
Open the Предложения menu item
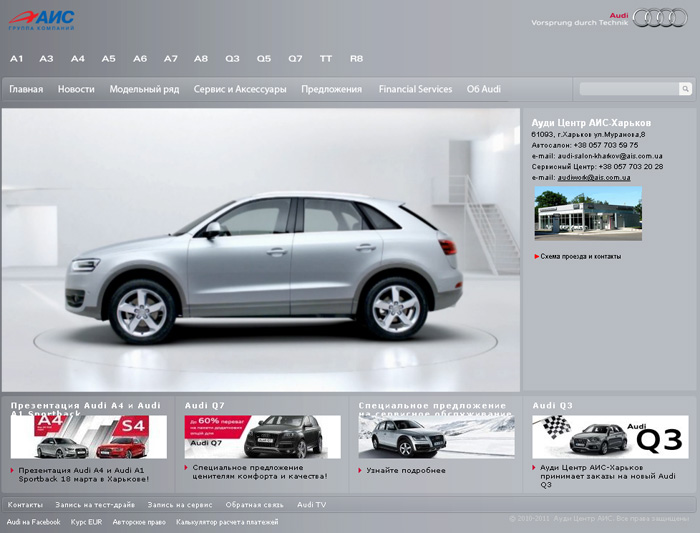(332, 89)
